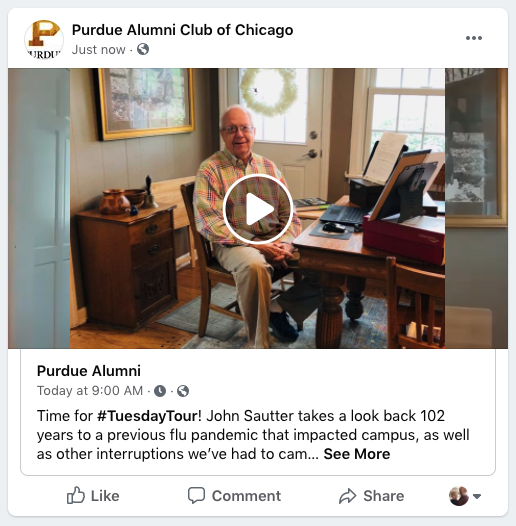Click the clock icon after 9:00 AM
This screenshot has width=516, height=526.
click(x=160, y=391)
